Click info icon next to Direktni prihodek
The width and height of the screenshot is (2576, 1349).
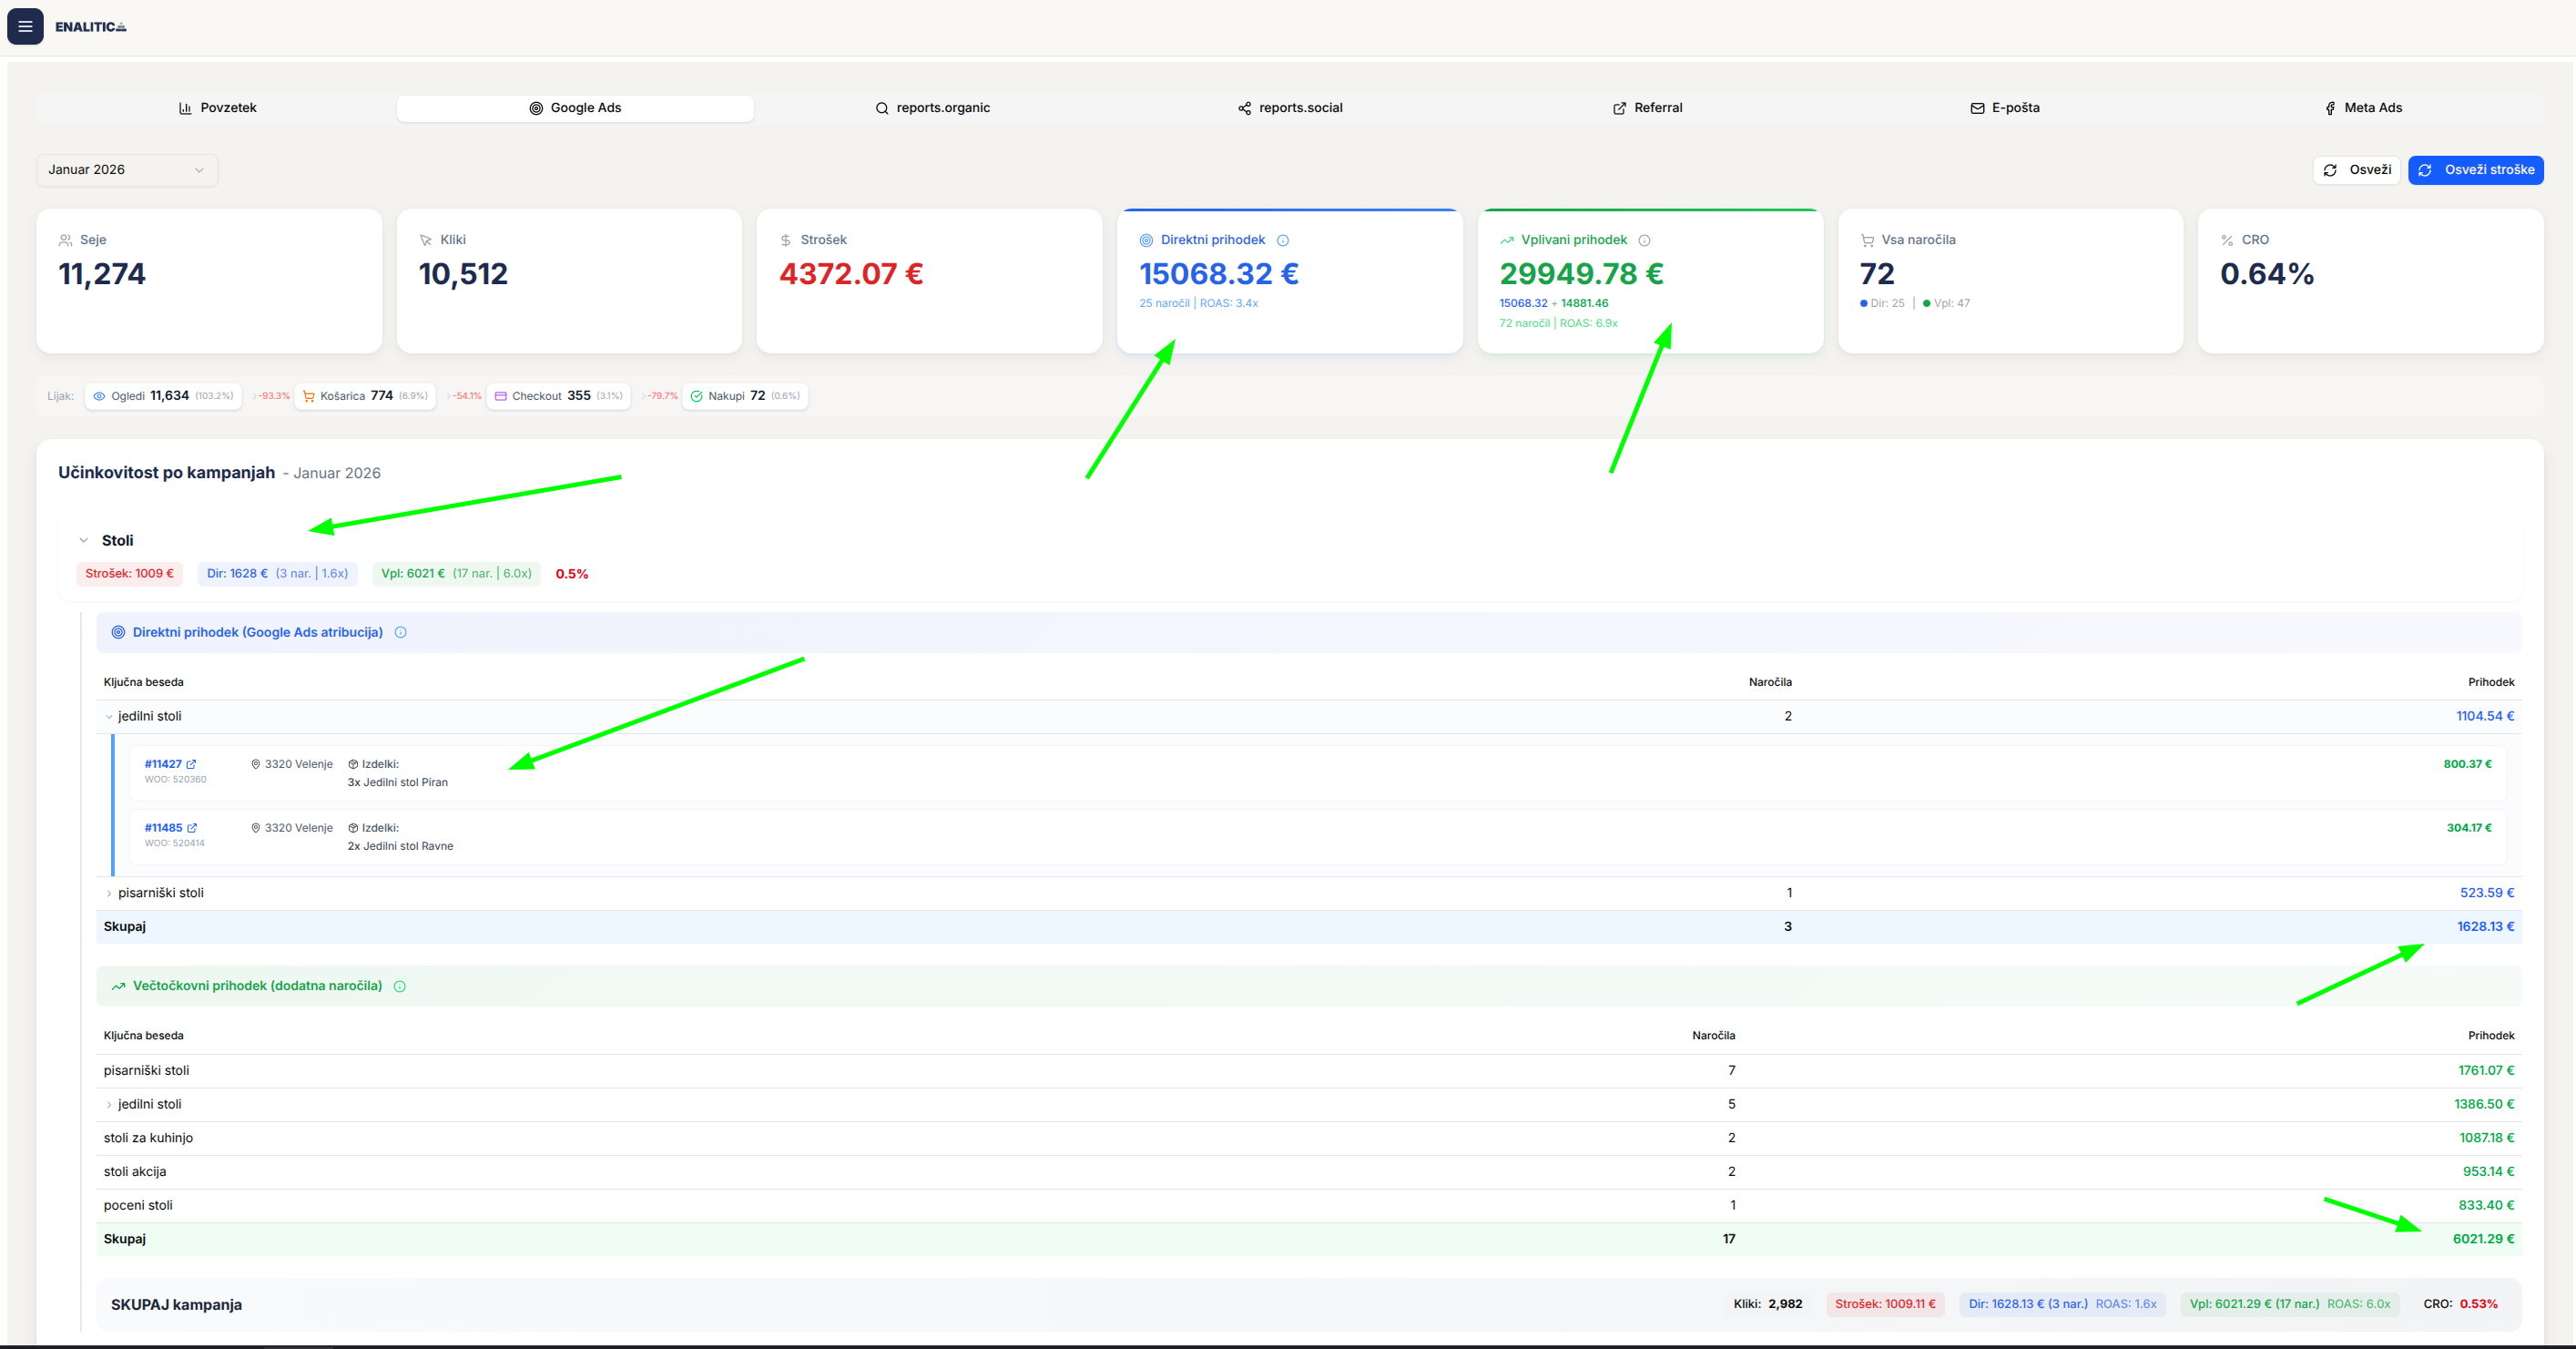1283,240
